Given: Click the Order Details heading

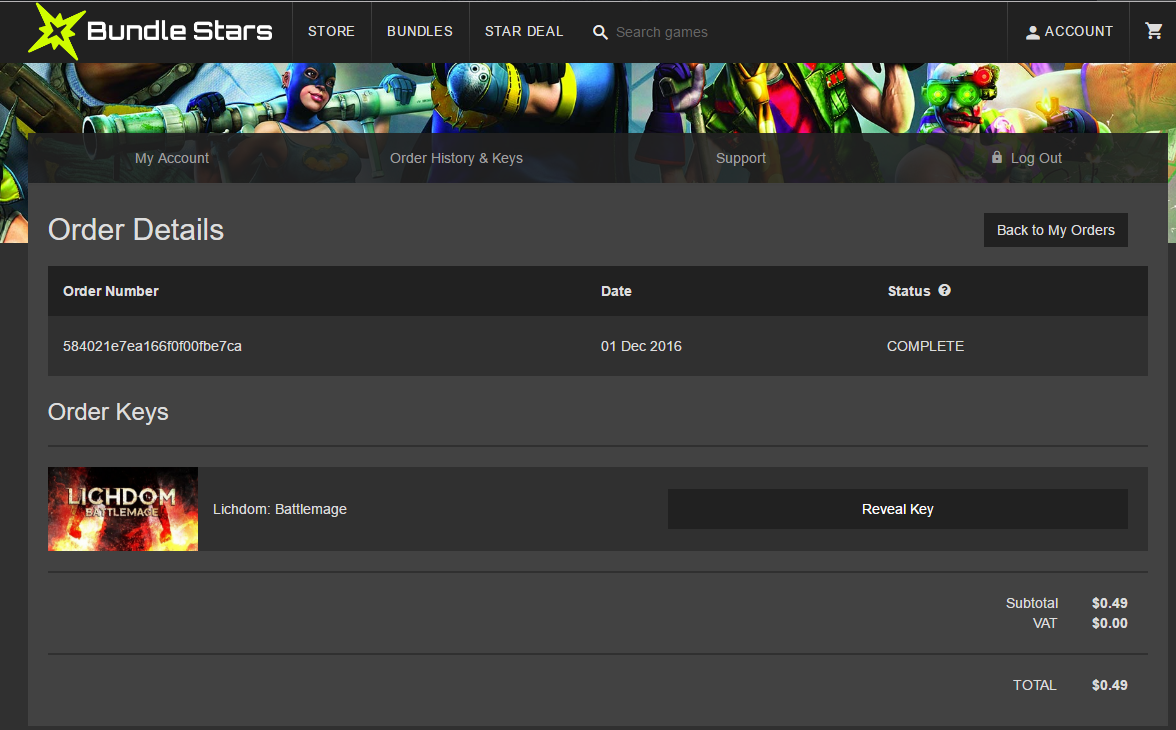Looking at the screenshot, I should 136,230.
